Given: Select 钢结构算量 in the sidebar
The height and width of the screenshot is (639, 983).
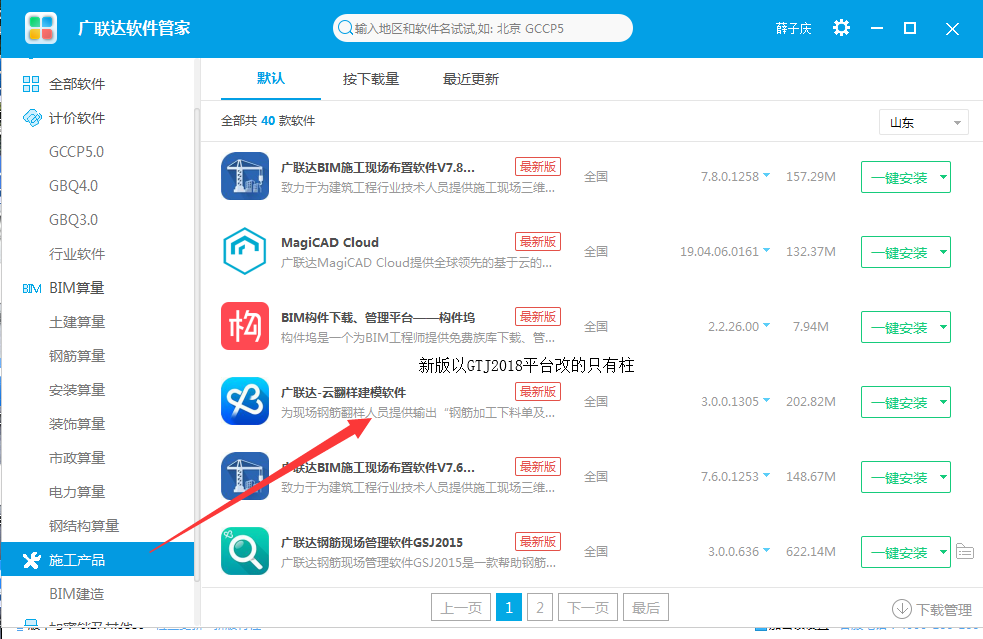Looking at the screenshot, I should coord(84,525).
